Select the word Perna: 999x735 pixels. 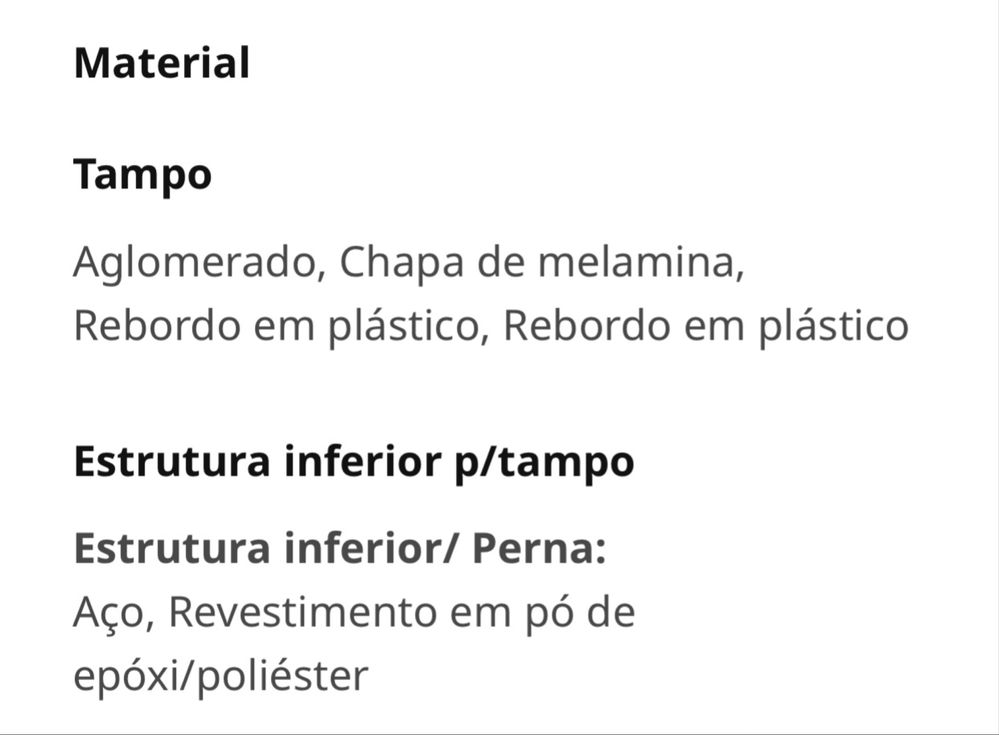point(540,548)
